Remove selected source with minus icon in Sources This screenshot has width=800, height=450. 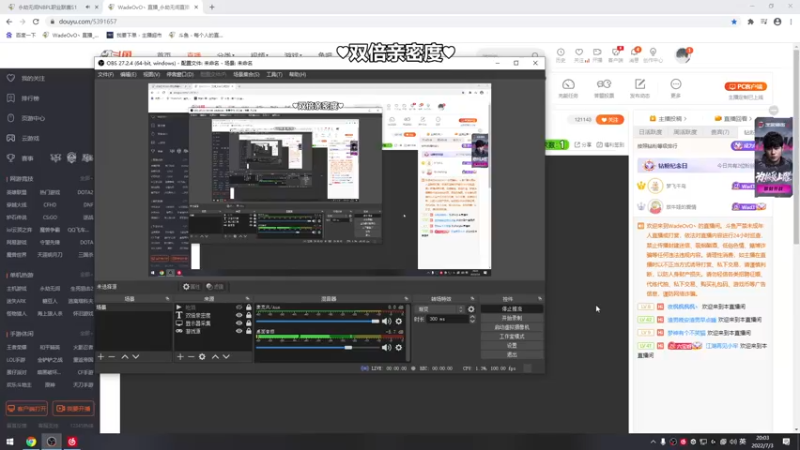(191, 357)
